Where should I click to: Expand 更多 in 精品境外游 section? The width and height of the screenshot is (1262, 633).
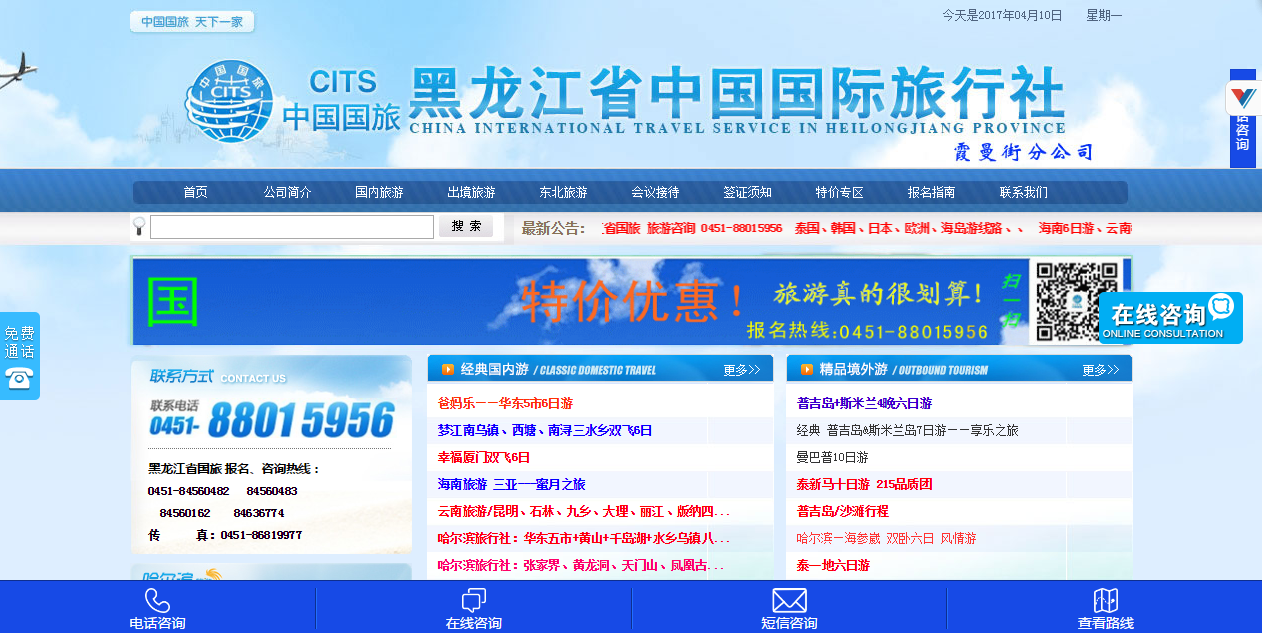[1100, 370]
